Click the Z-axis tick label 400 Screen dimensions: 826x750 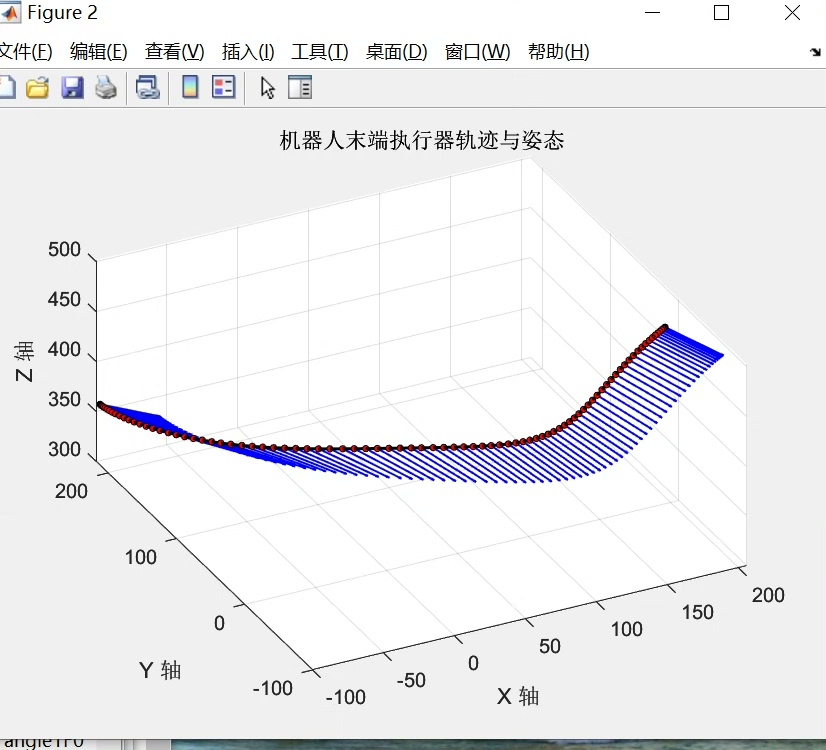(x=64, y=349)
